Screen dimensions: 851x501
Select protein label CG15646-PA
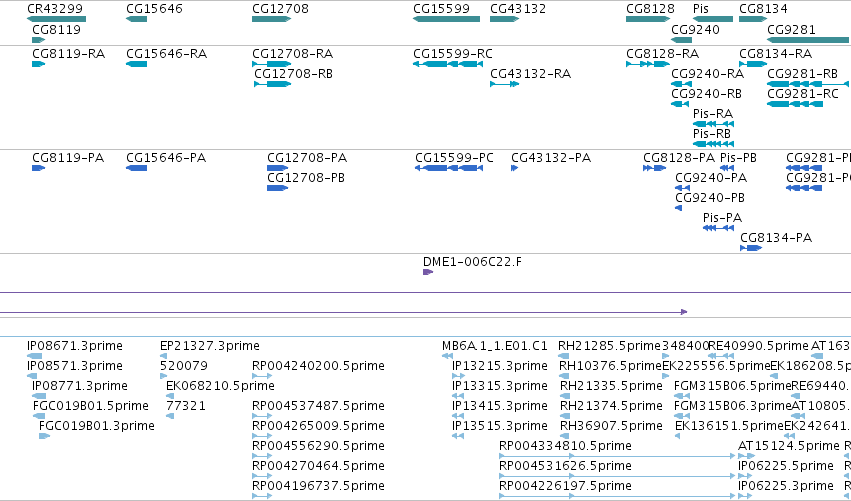(166, 158)
